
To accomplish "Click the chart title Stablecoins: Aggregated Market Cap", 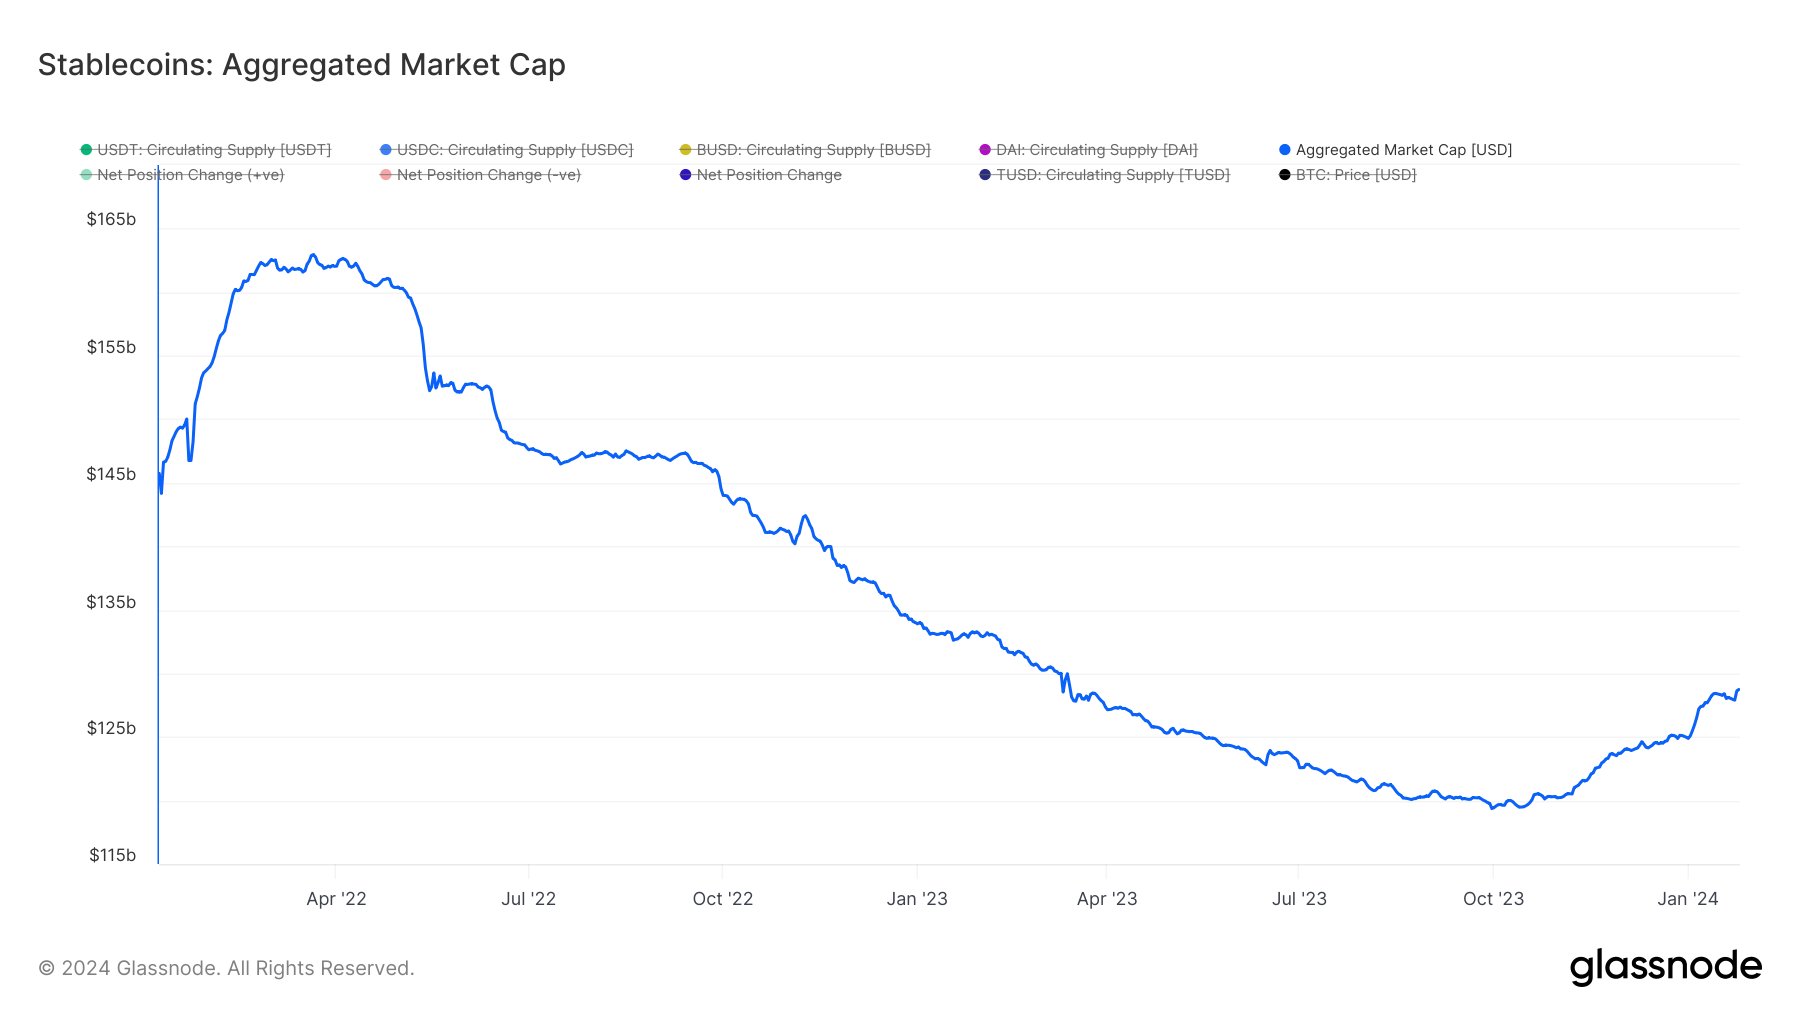I will click(x=302, y=65).
